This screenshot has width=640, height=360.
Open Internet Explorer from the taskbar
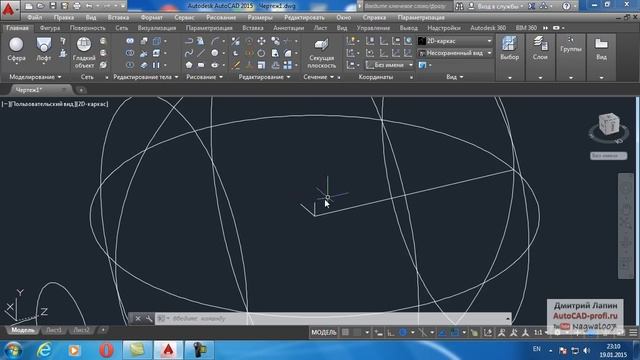click(44, 350)
